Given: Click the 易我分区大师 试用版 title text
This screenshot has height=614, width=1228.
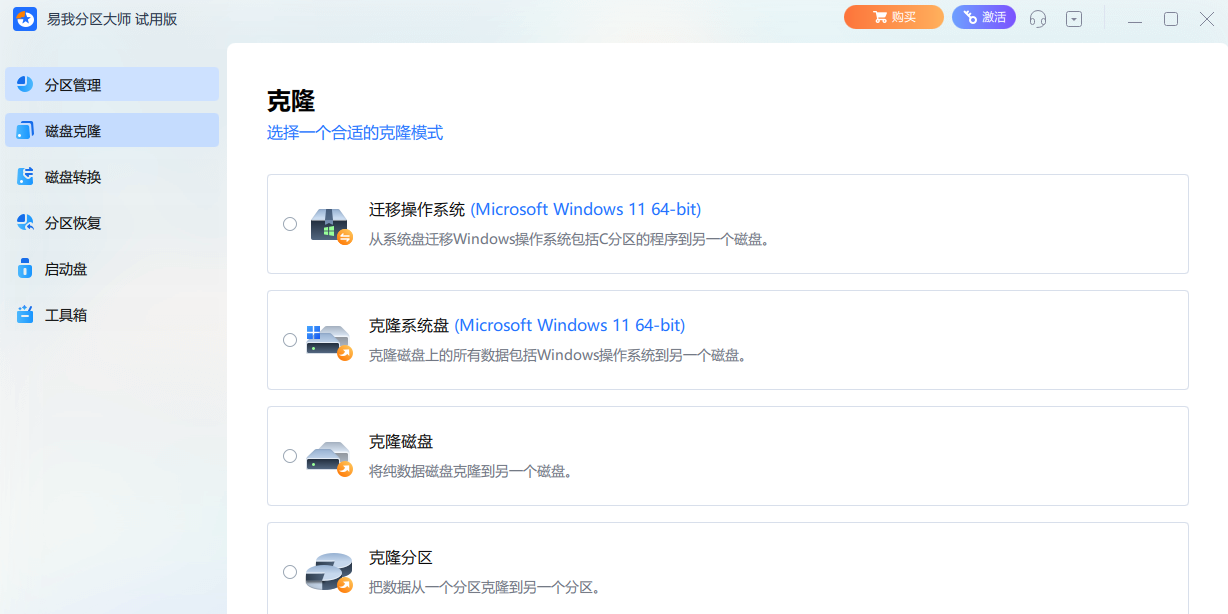Looking at the screenshot, I should (112, 18).
